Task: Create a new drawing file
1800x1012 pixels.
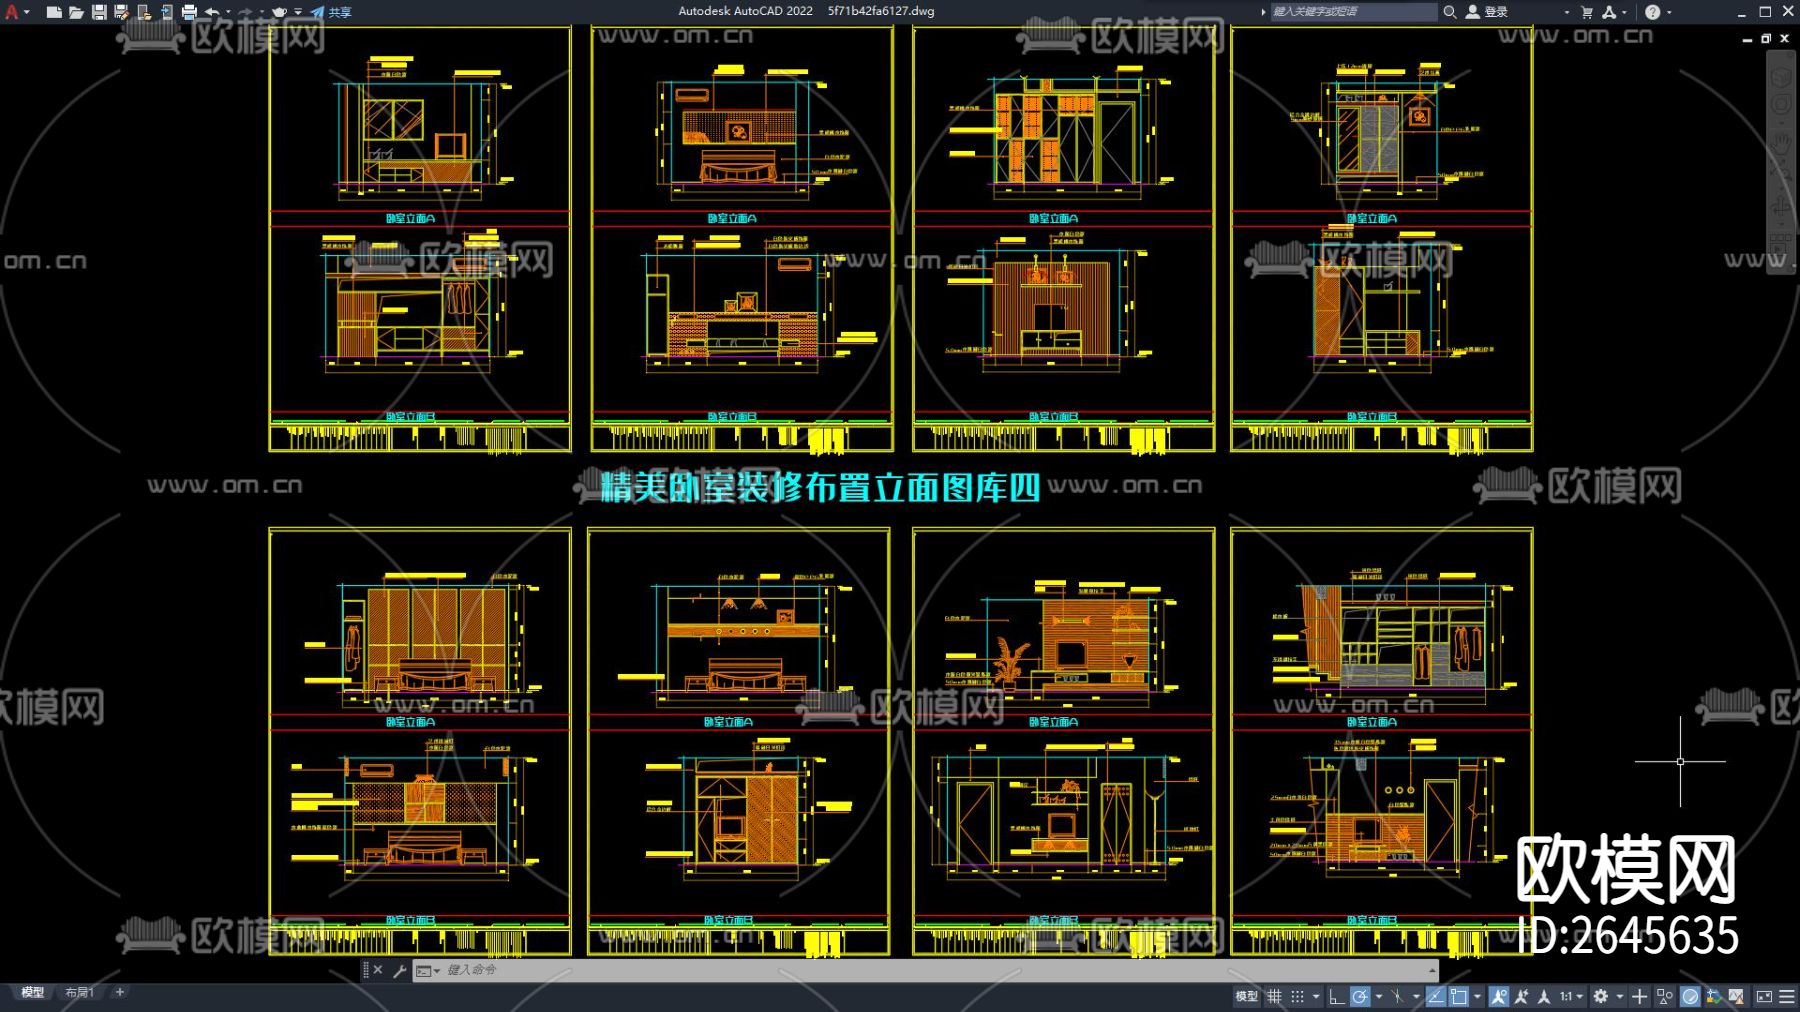Action: pyautogui.click(x=55, y=12)
